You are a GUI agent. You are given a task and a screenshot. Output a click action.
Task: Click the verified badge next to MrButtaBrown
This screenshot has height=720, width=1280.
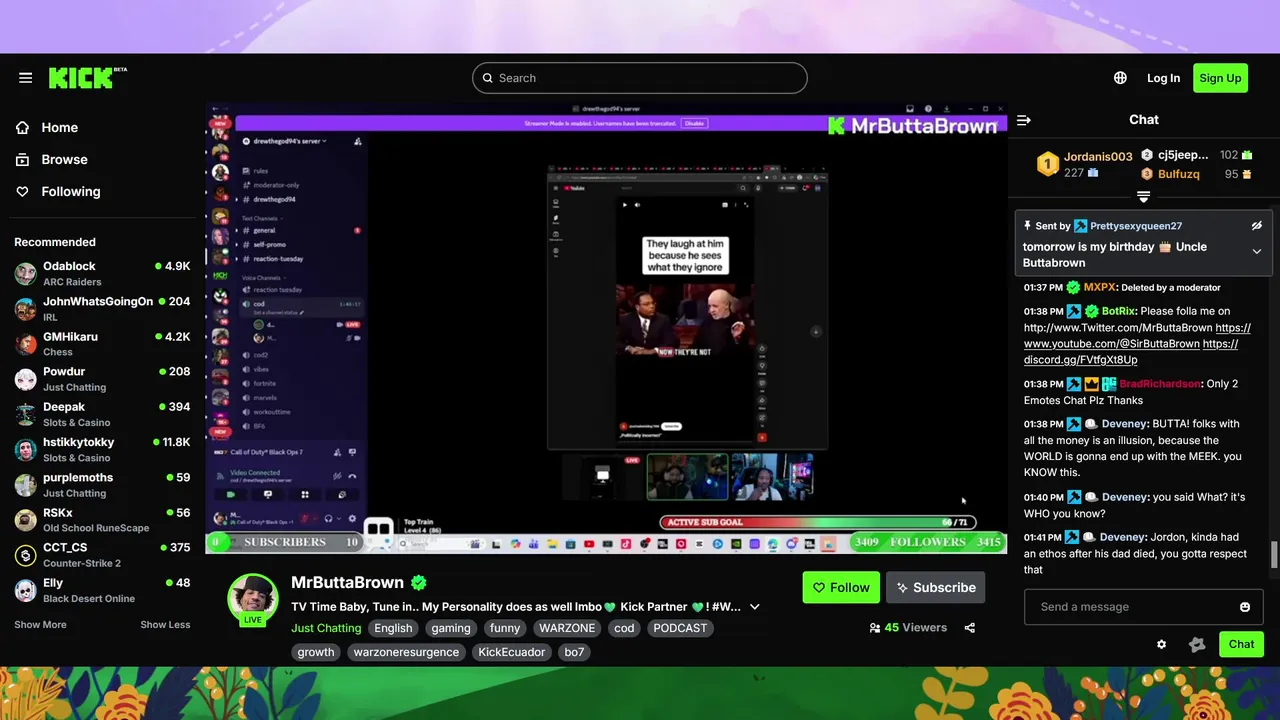tap(419, 583)
